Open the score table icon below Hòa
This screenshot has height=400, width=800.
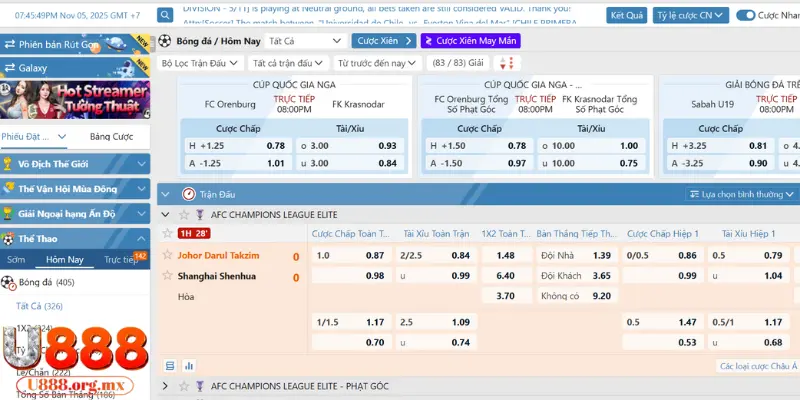[168, 366]
